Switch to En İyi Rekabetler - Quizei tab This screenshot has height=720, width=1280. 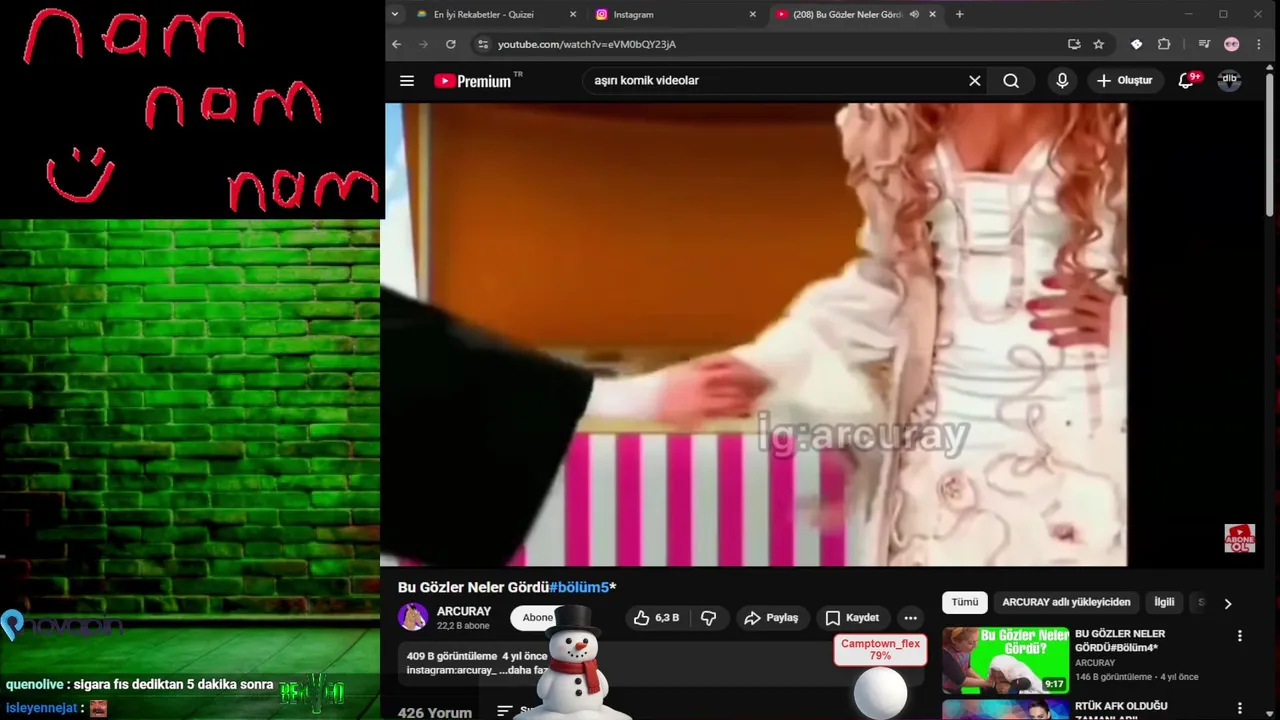coord(483,14)
